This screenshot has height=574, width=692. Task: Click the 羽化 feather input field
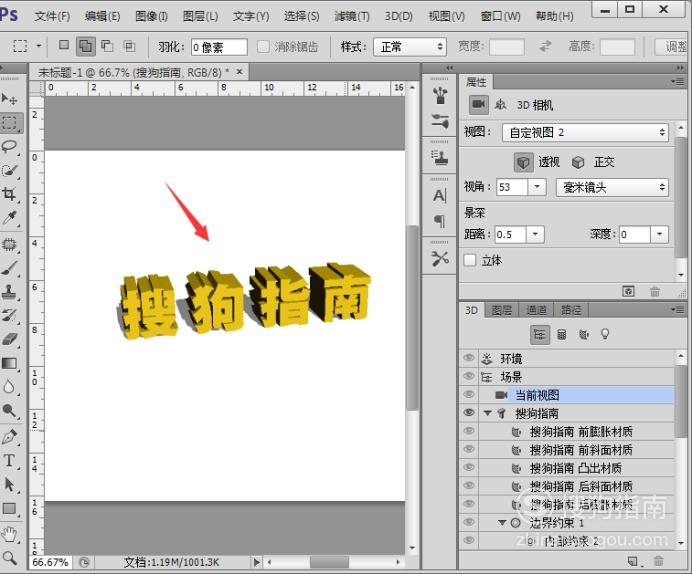(219, 47)
